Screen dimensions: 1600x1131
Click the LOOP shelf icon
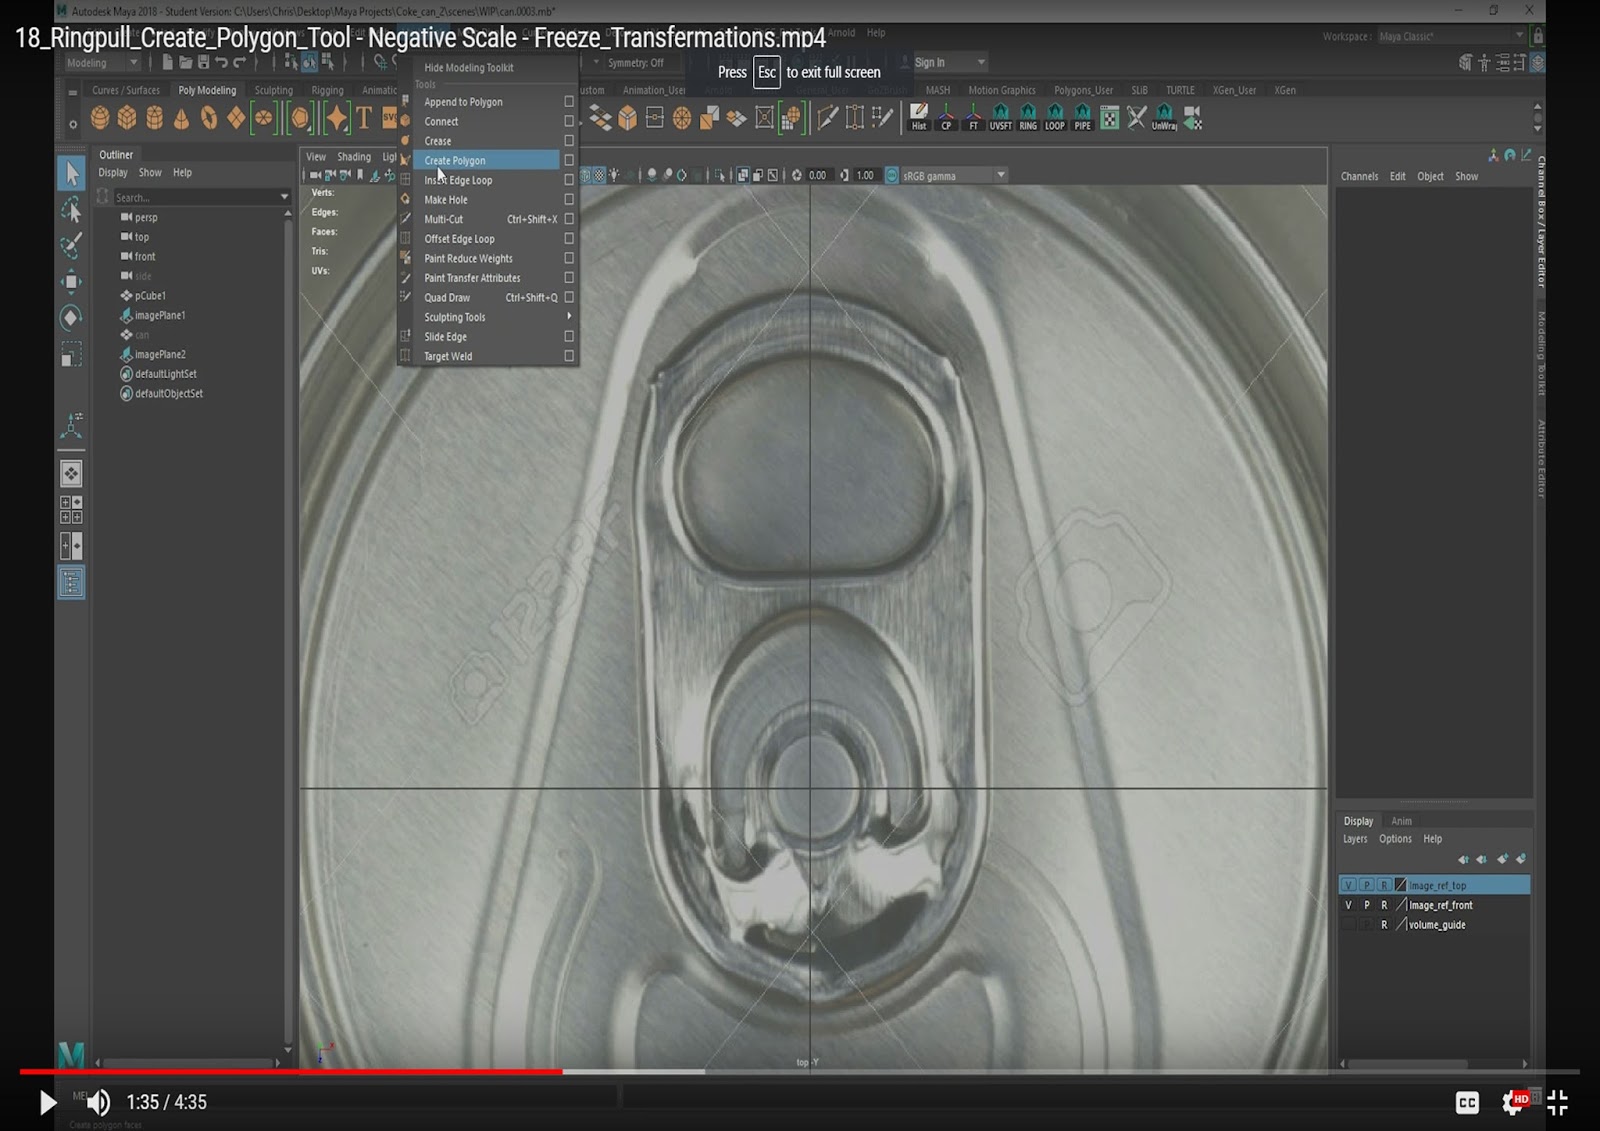tap(1055, 118)
